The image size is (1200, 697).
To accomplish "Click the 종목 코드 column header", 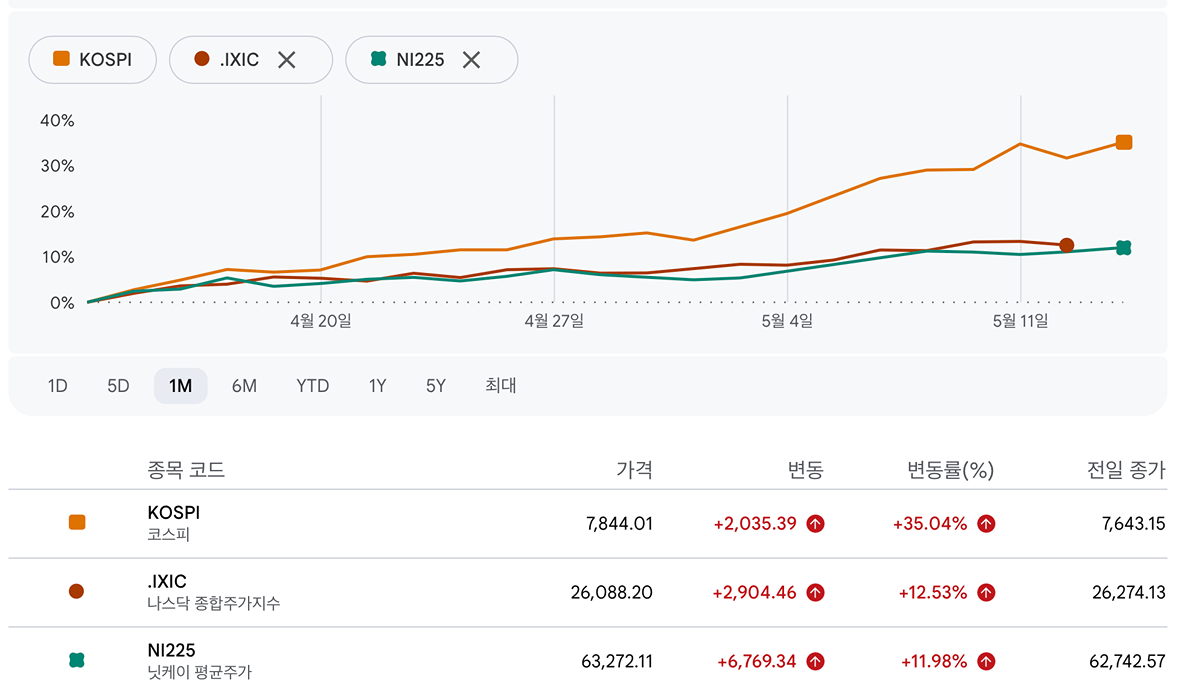I will (186, 470).
